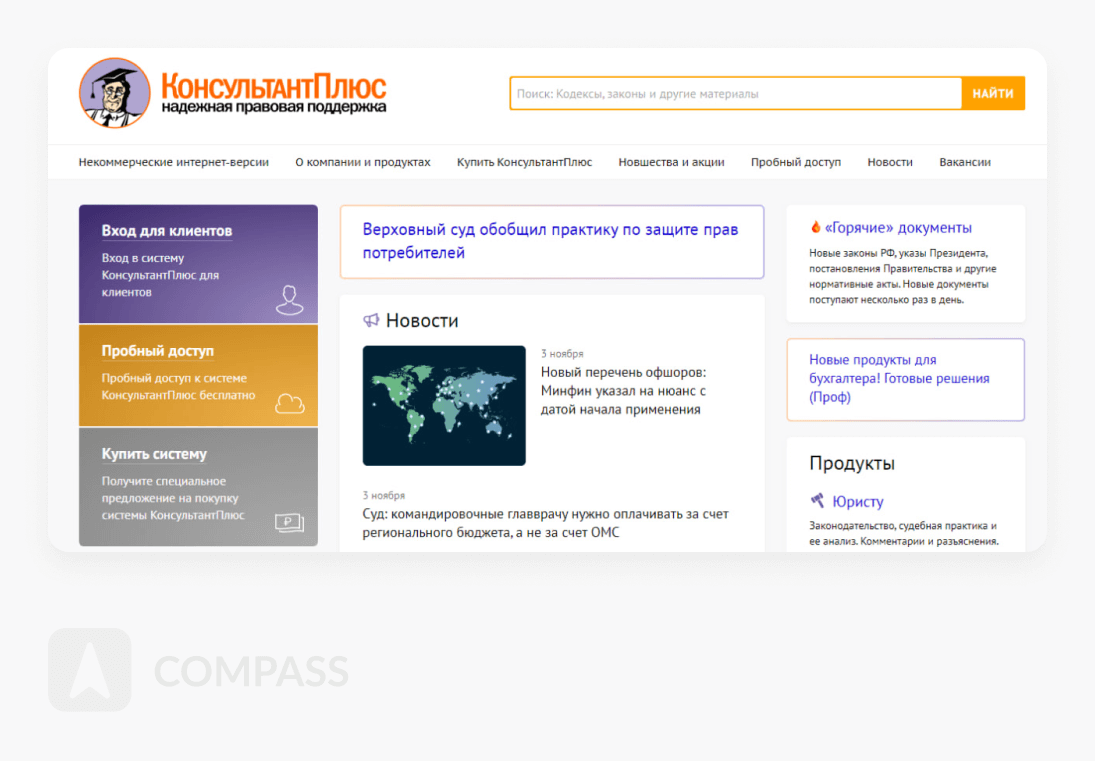This screenshot has height=761, width=1095.
Task: Click the user silhouette icon in client login
Action: tap(289, 300)
